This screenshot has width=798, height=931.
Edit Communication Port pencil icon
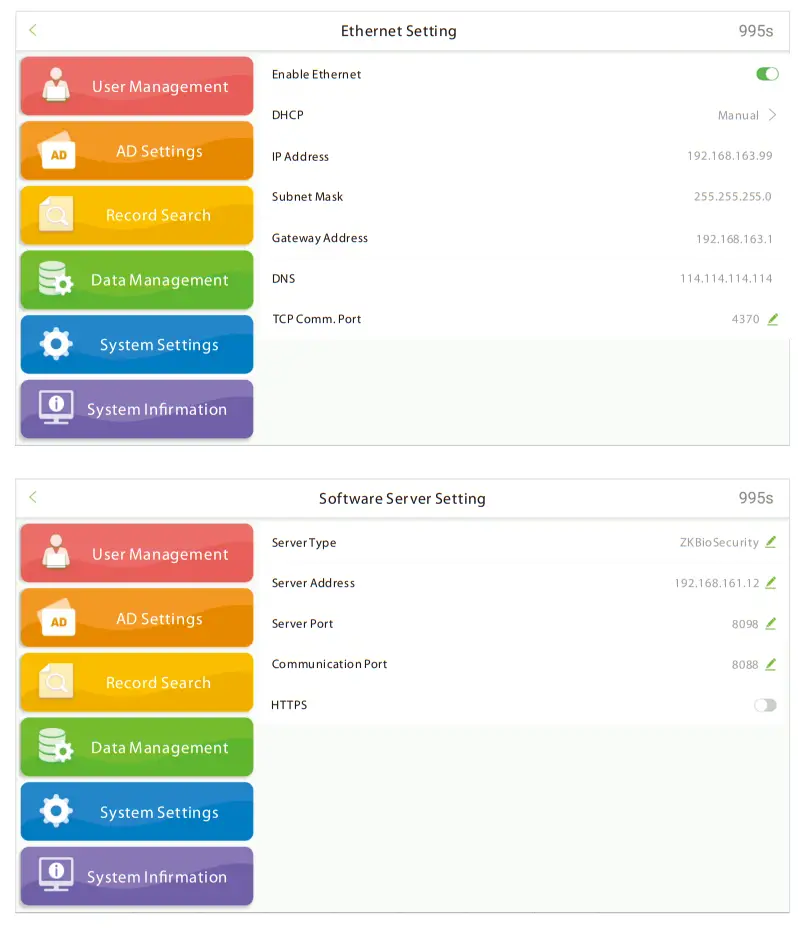pyautogui.click(x=771, y=664)
